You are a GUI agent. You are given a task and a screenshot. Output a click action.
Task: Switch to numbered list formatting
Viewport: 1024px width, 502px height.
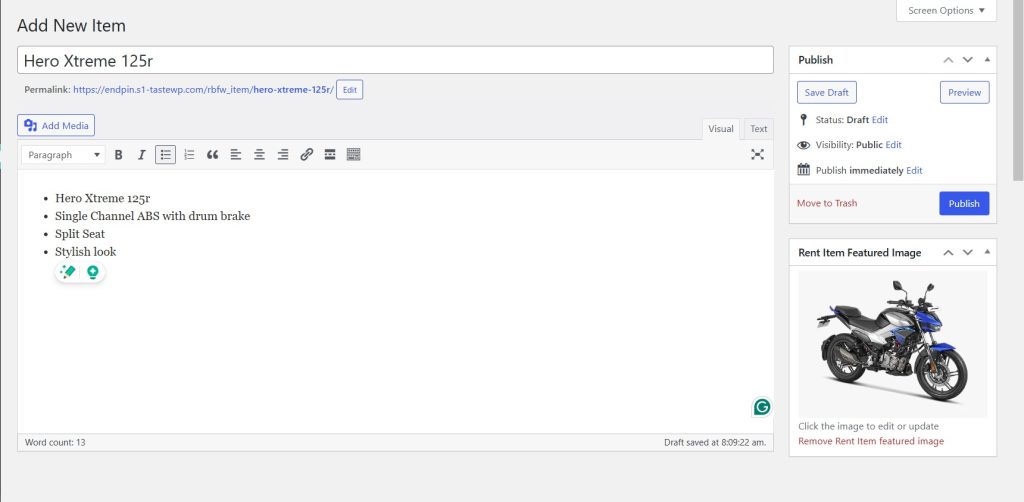(x=189, y=155)
